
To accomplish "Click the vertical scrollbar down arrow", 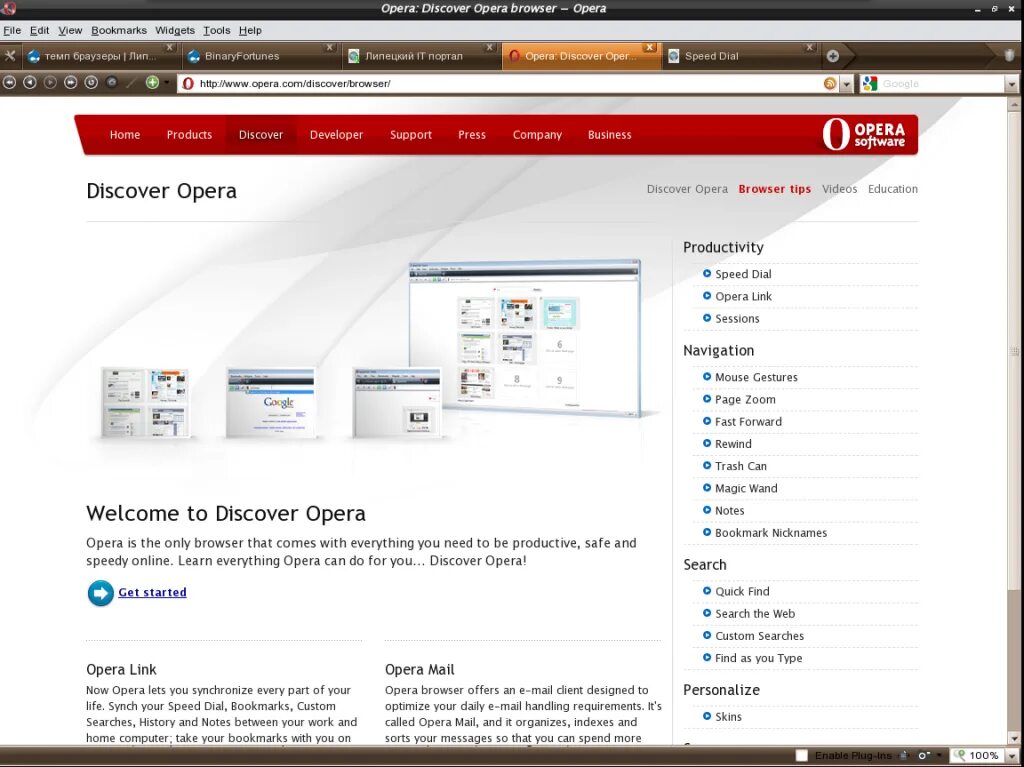I will pyautogui.click(x=1014, y=738).
